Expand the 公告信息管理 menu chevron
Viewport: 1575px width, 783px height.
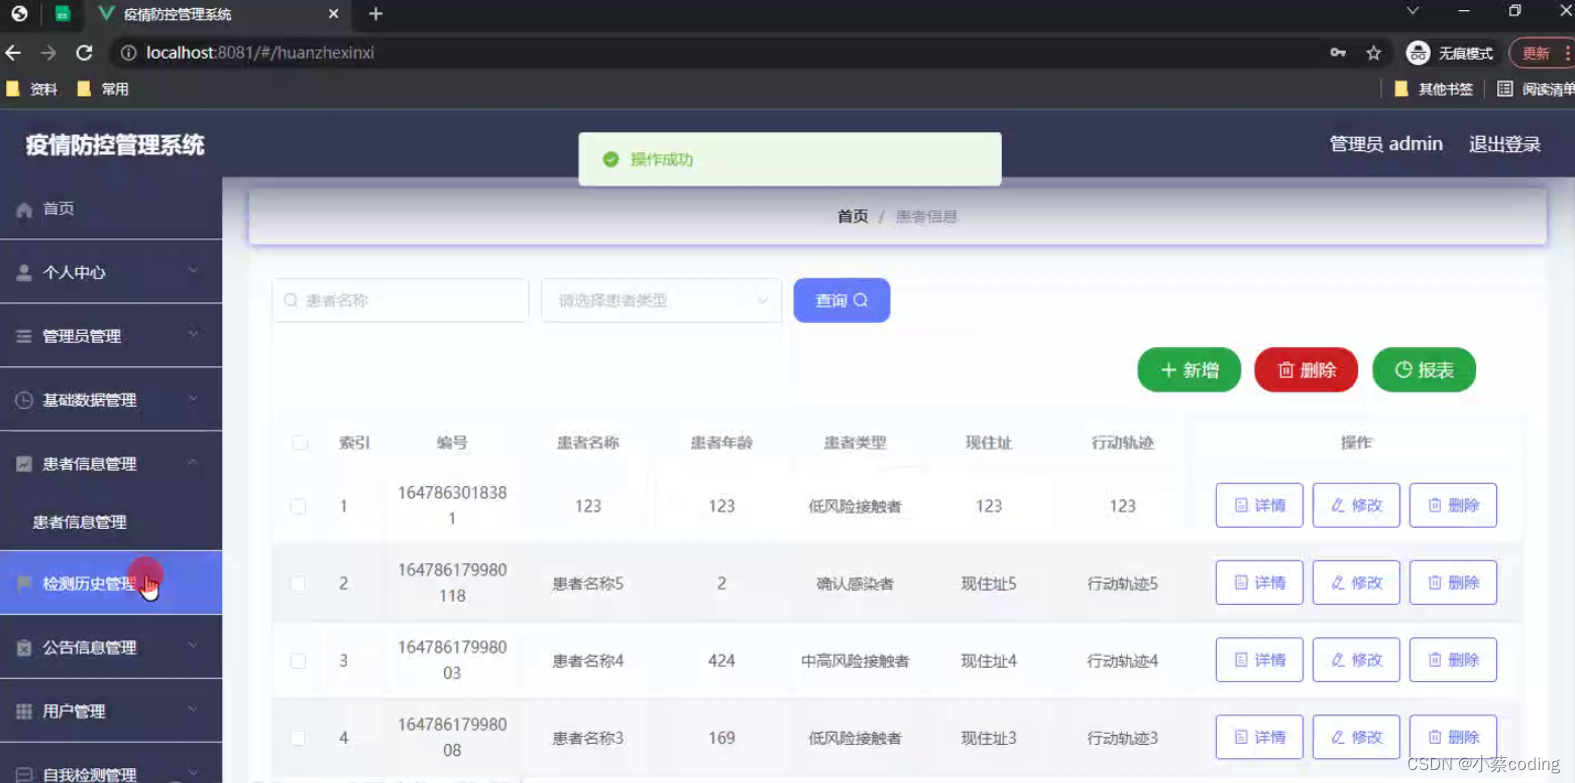click(193, 646)
